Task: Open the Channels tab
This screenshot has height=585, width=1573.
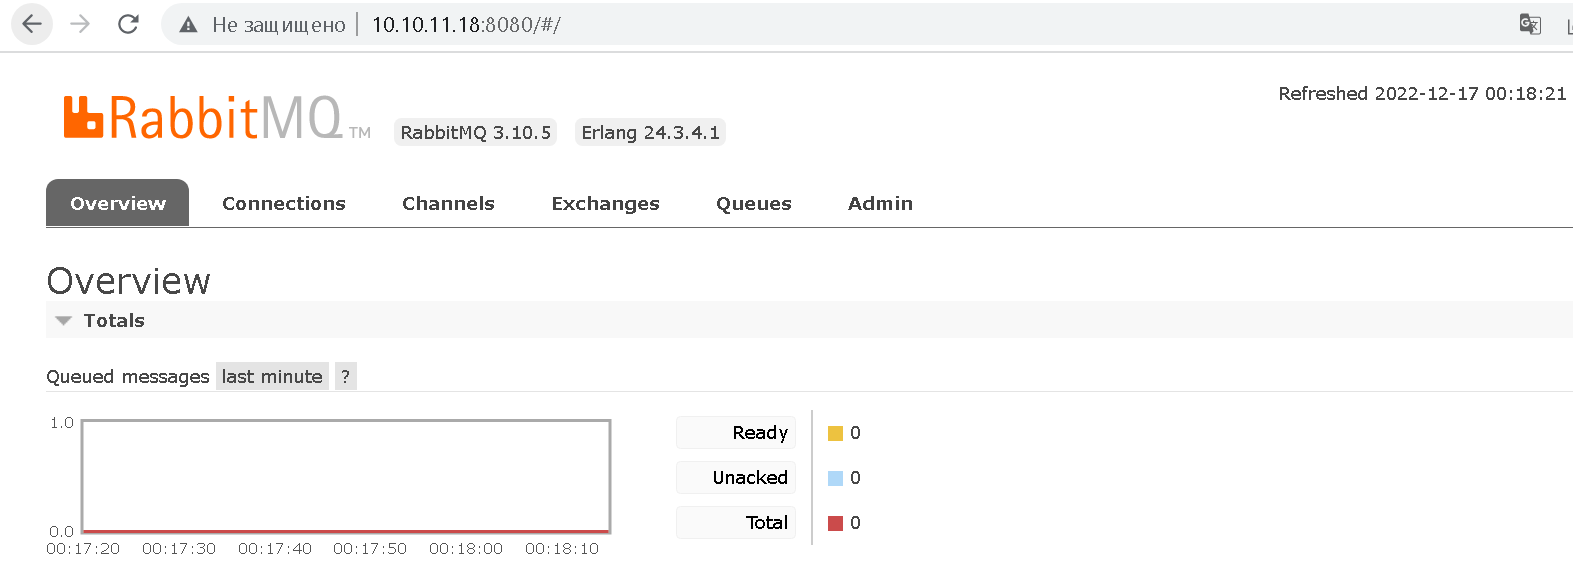Action: pos(448,204)
